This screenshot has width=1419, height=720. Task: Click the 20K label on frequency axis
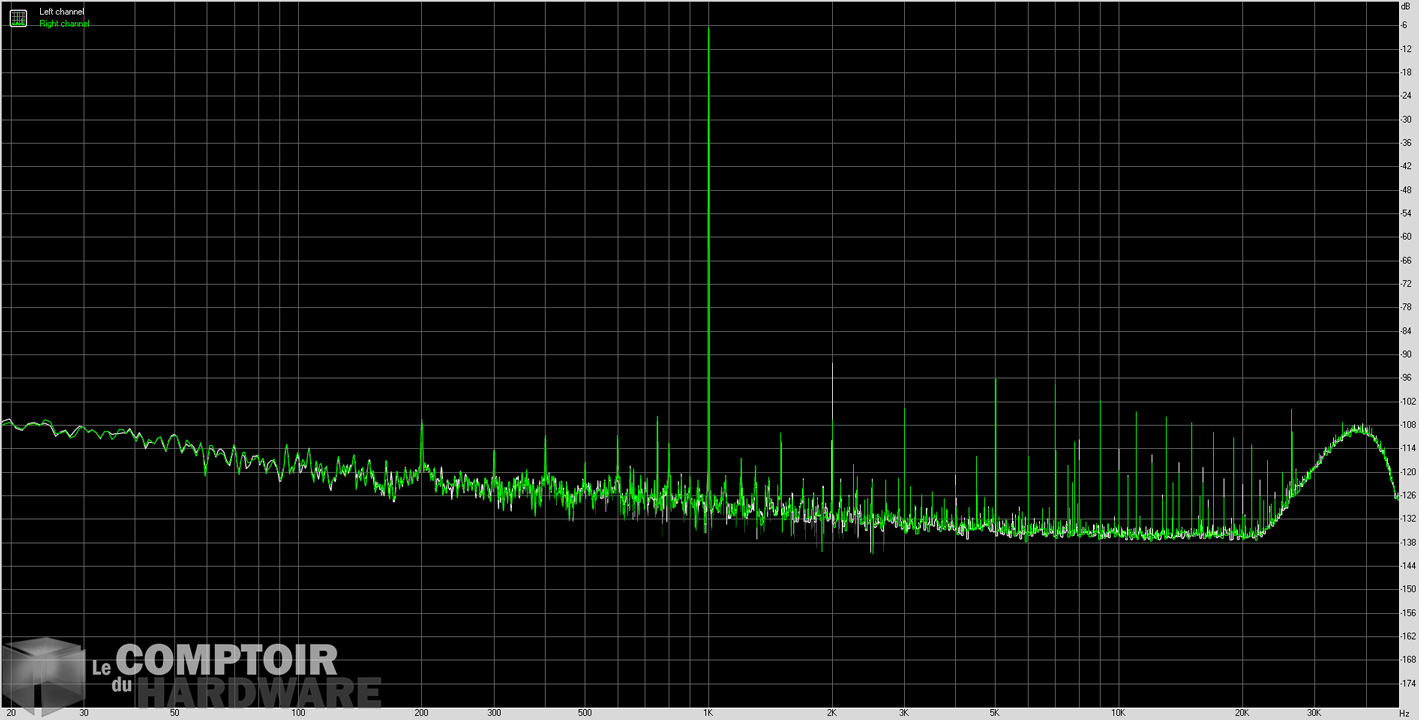tap(1241, 713)
